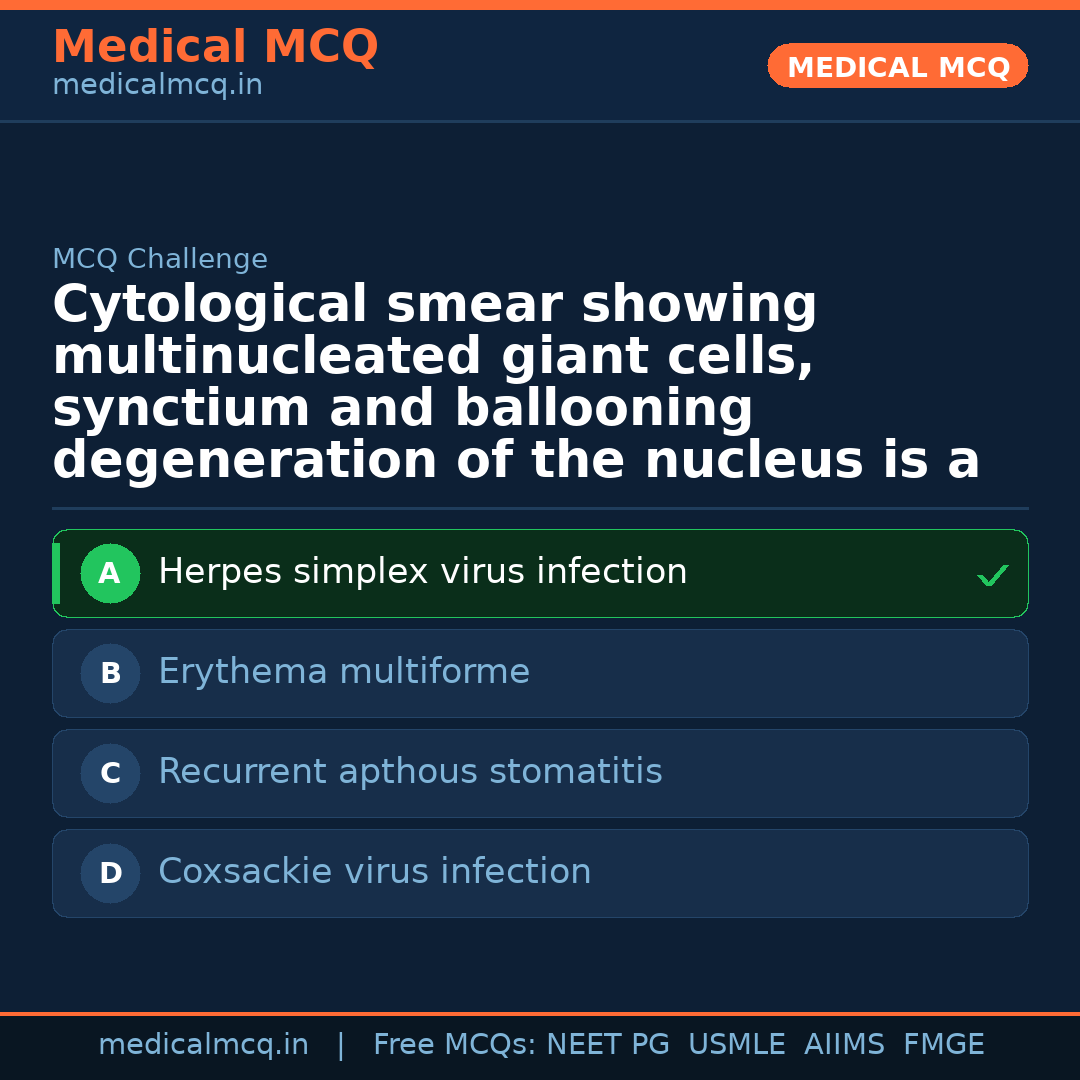Select Herpes simplex virus infection answer
Screen dimensions: 1080x1080
pos(422,573)
